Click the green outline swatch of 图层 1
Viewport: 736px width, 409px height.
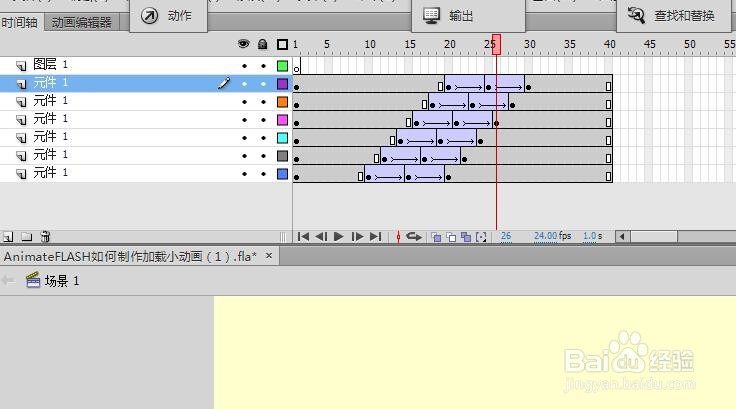pos(282,66)
